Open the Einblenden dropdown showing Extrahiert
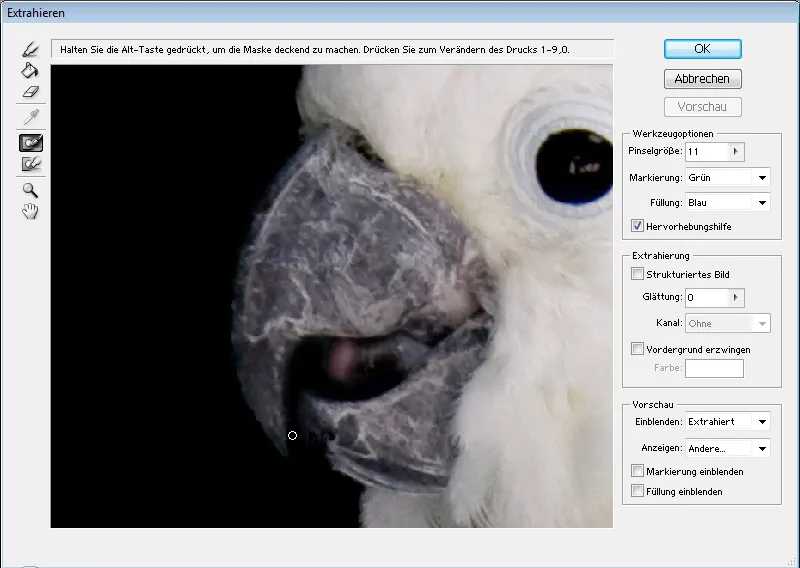This screenshot has height=568, width=800. (x=728, y=422)
